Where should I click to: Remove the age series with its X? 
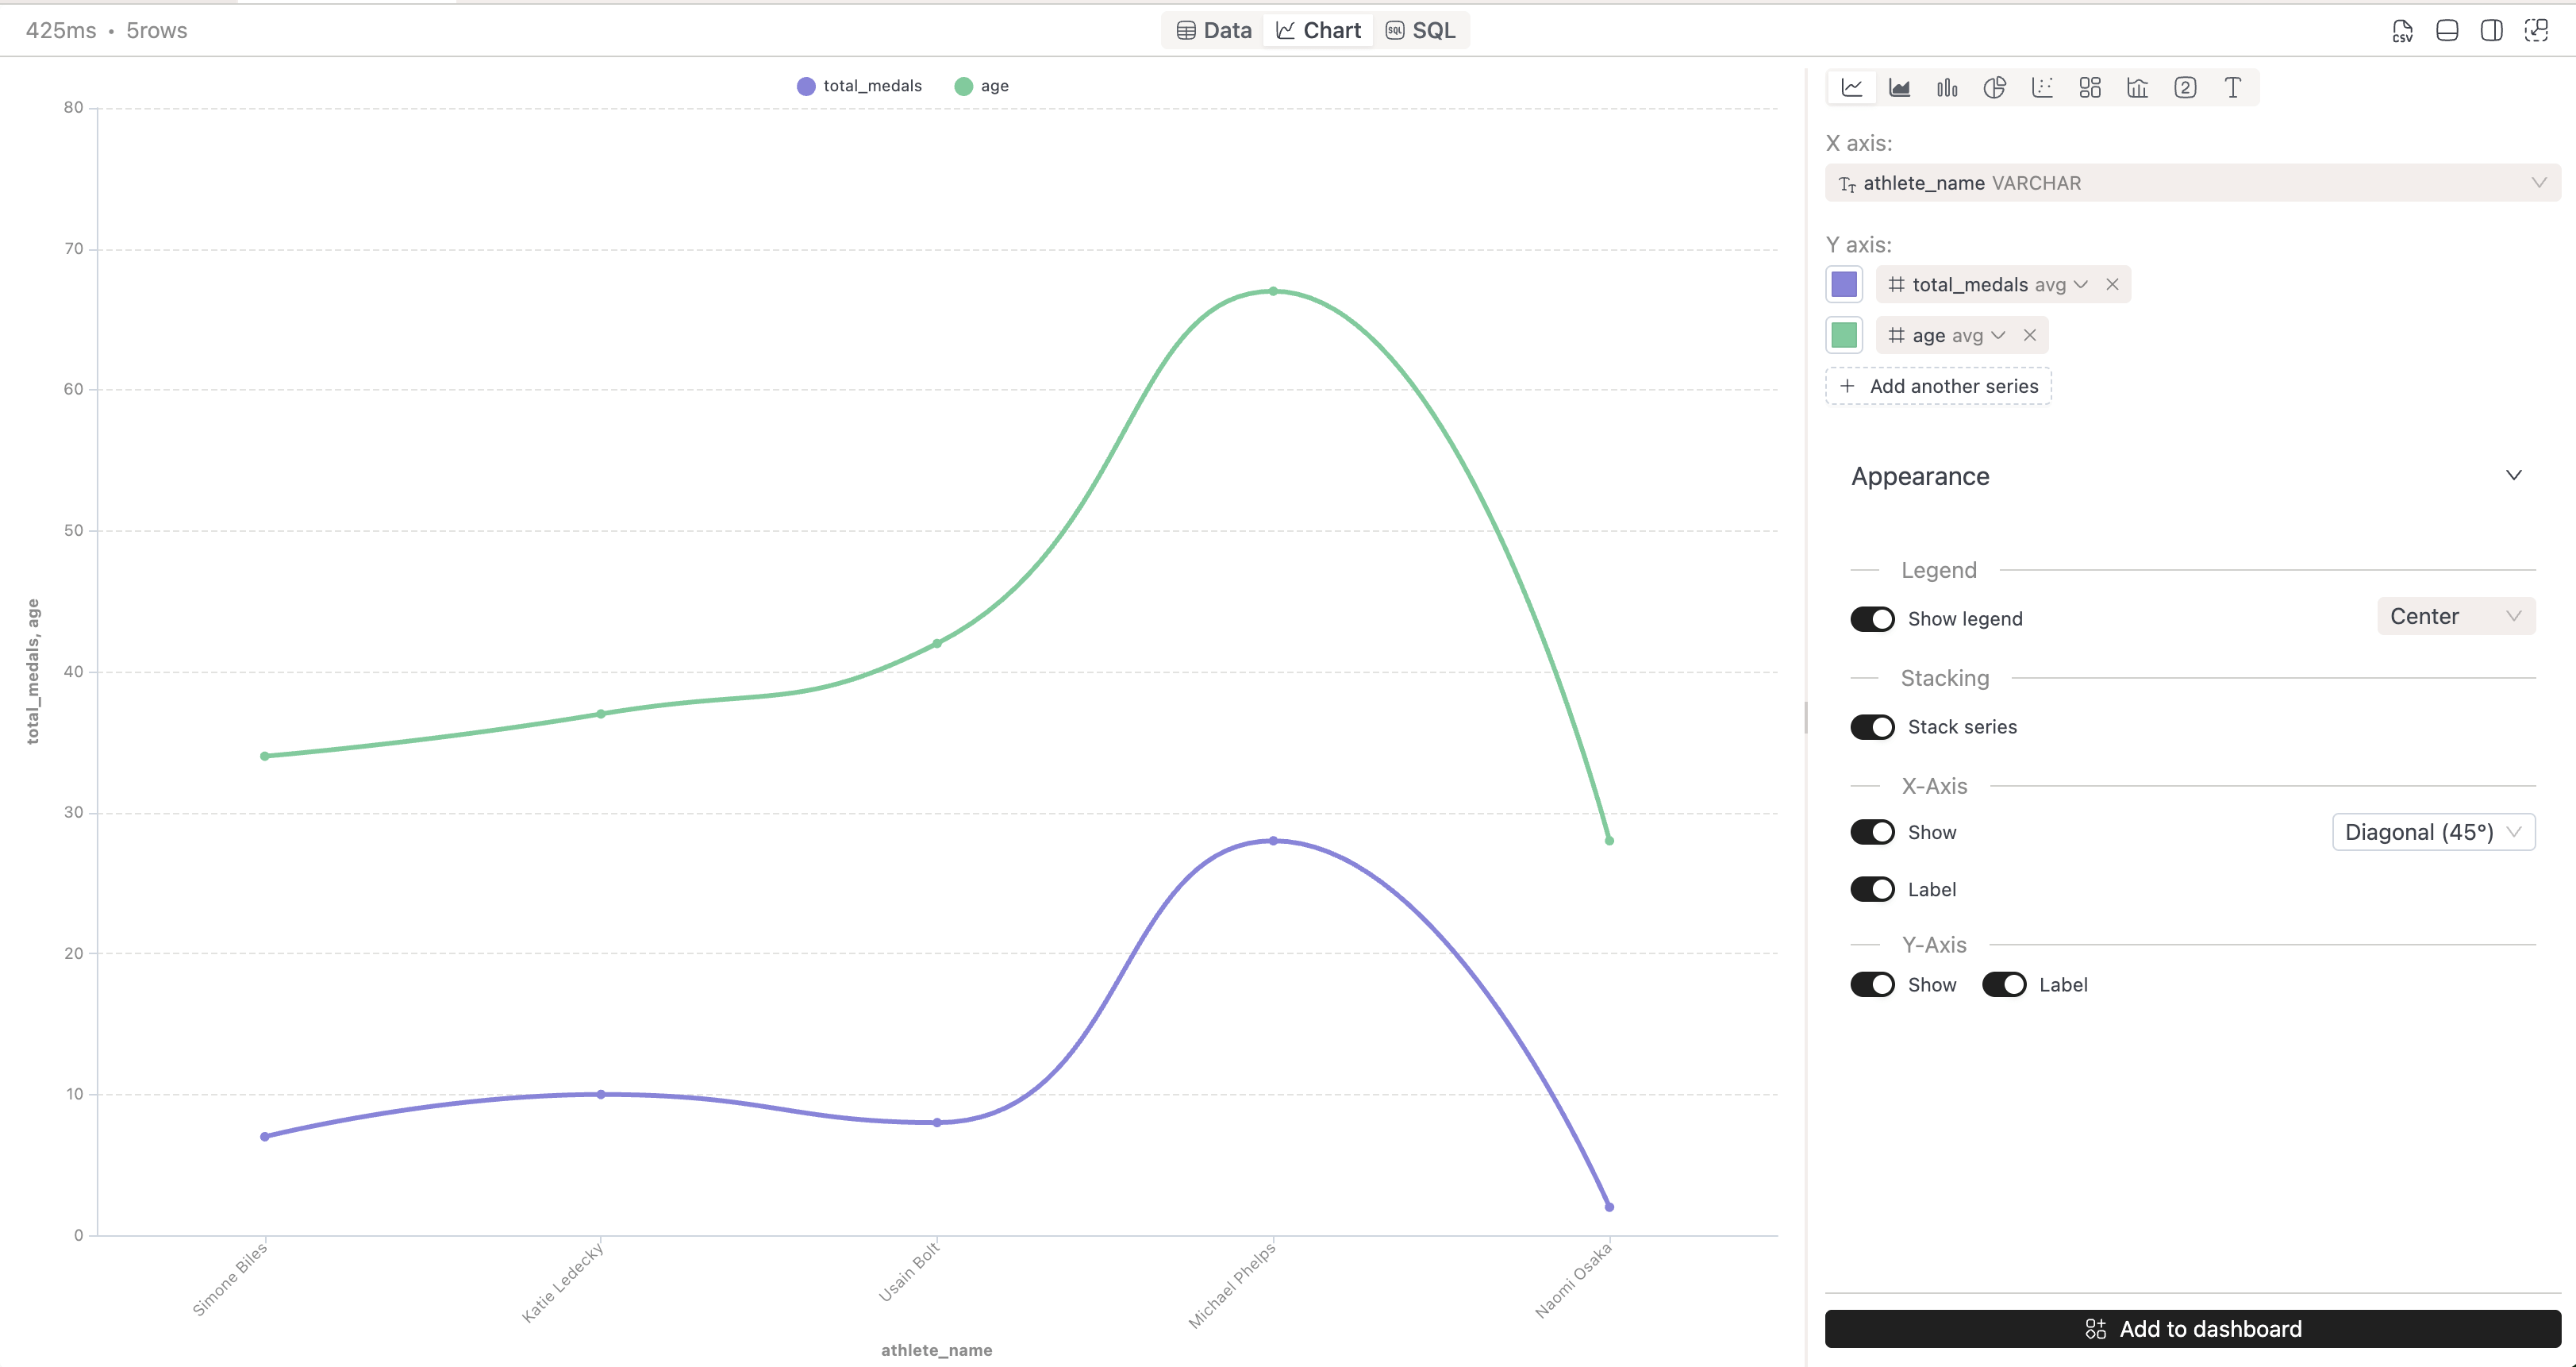point(2031,334)
